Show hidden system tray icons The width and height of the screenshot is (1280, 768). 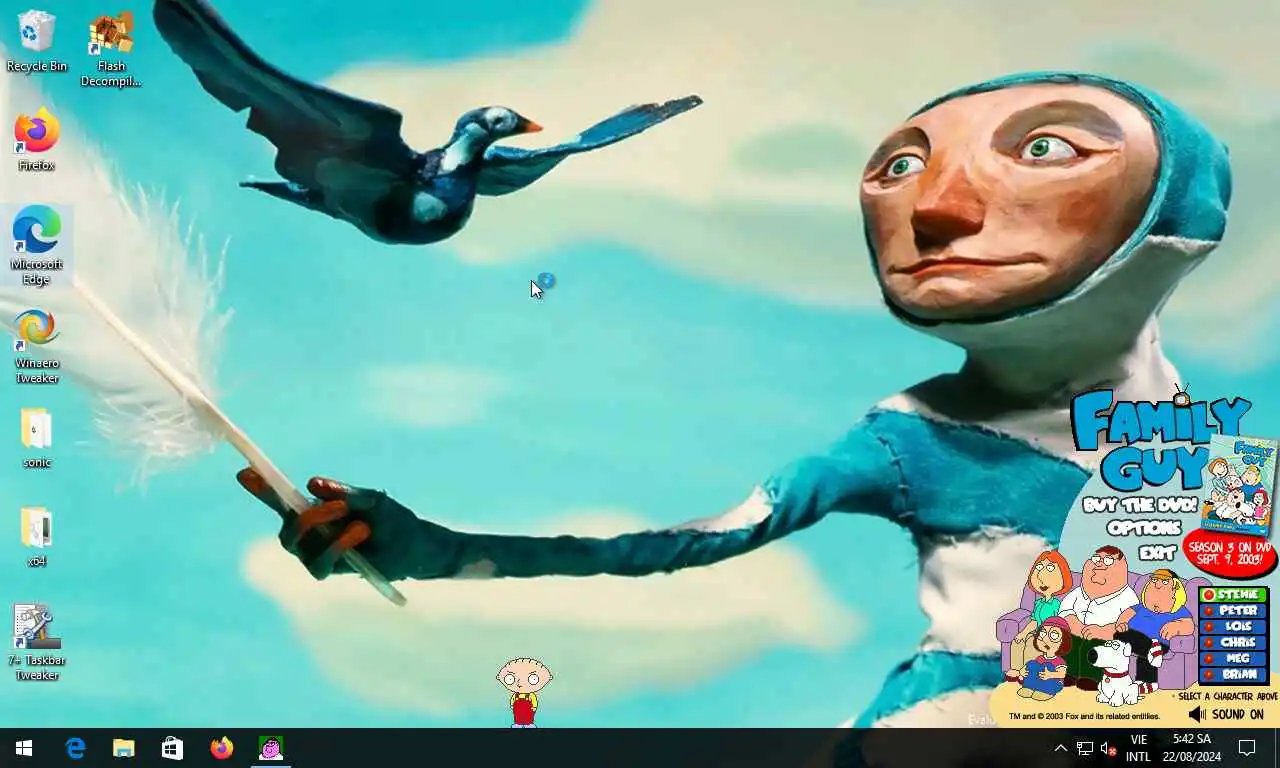pyautogui.click(x=1061, y=748)
